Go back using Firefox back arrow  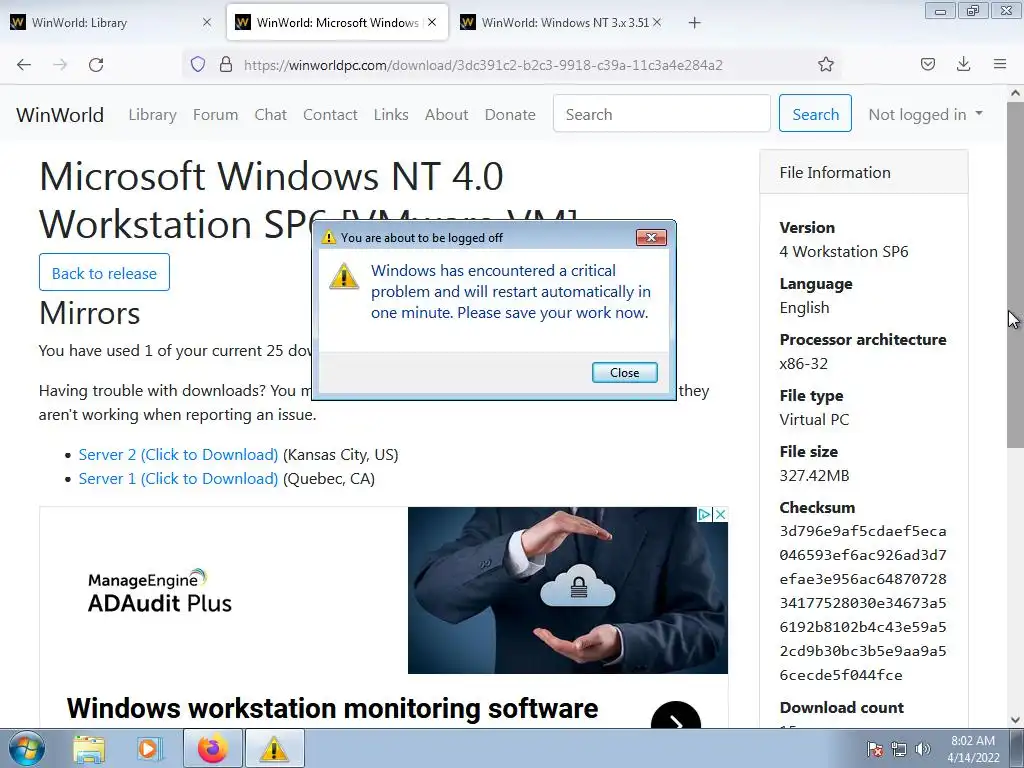click(24, 65)
